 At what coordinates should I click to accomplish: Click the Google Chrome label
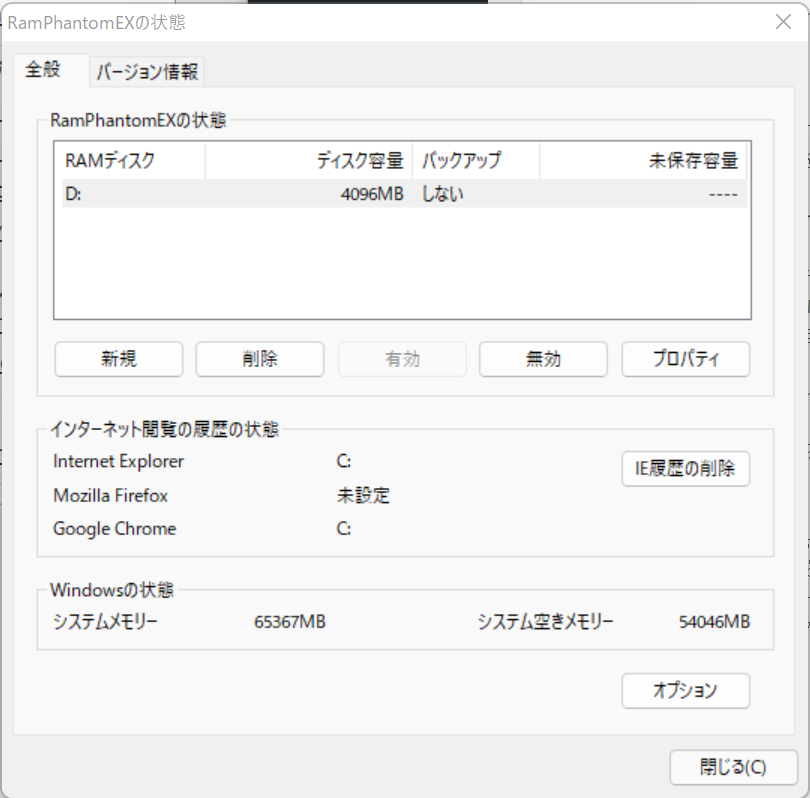click(x=115, y=529)
